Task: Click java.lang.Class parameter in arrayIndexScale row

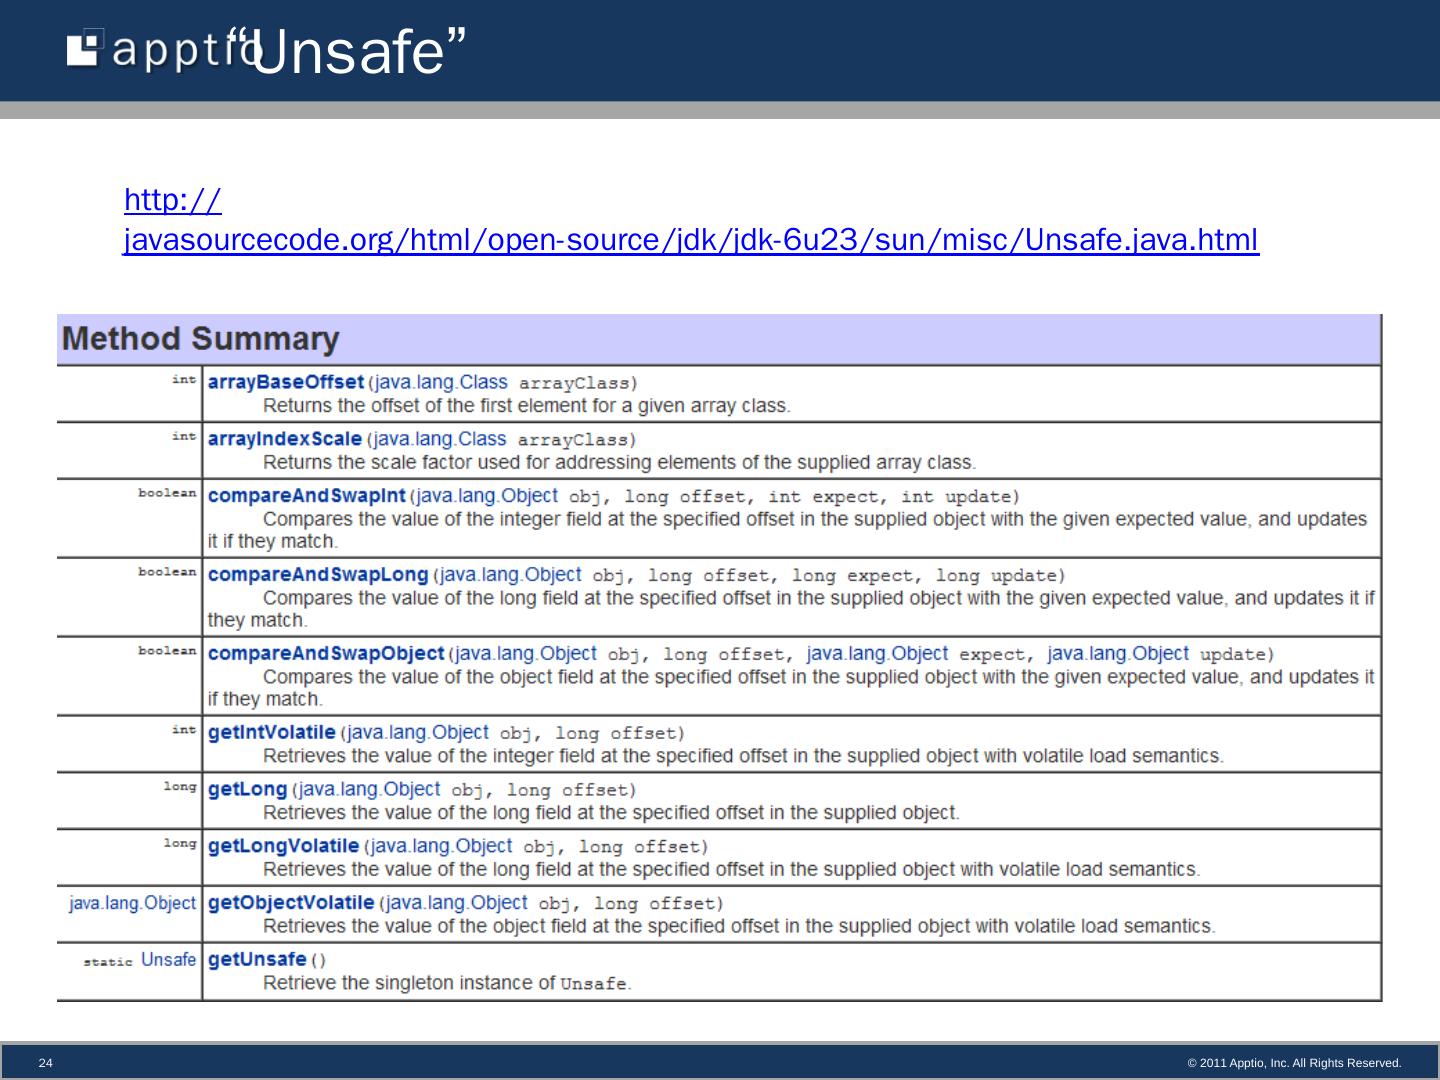Action: pos(439,439)
